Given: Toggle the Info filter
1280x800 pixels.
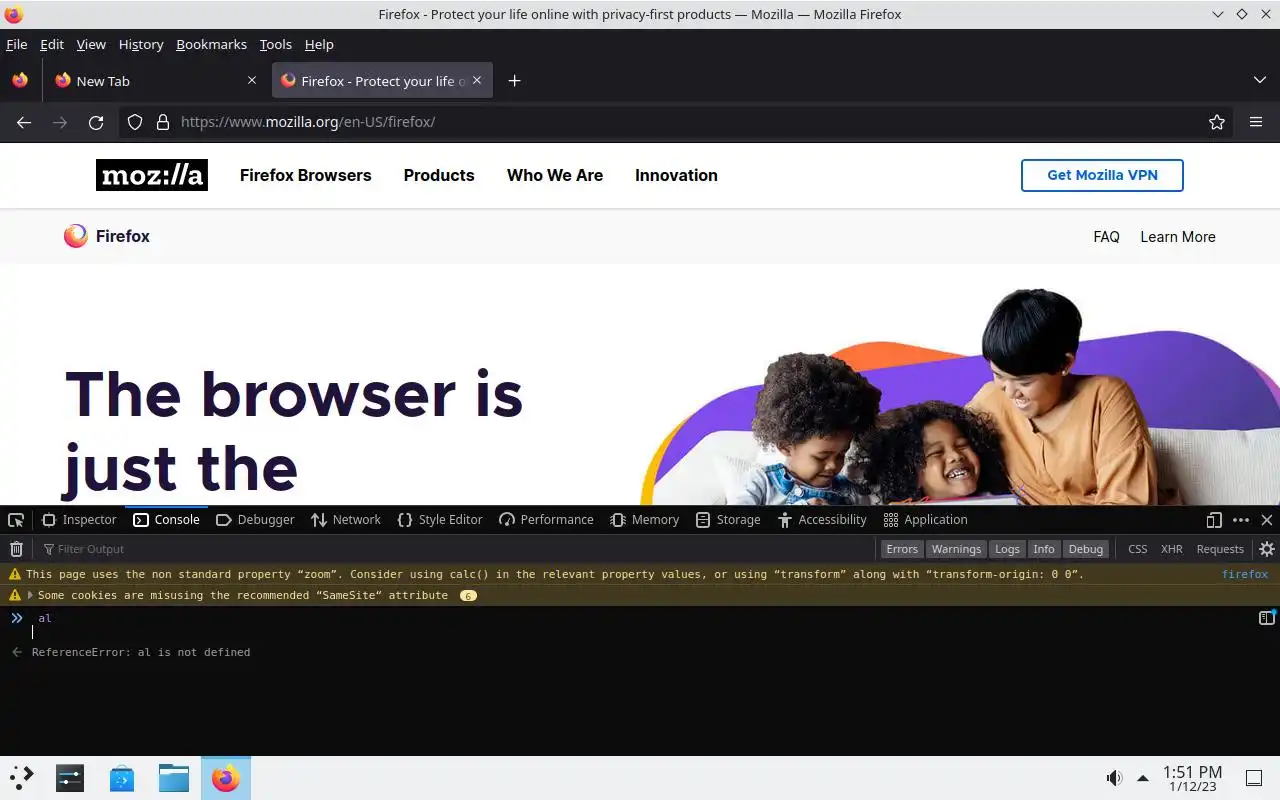Looking at the screenshot, I should [1044, 549].
